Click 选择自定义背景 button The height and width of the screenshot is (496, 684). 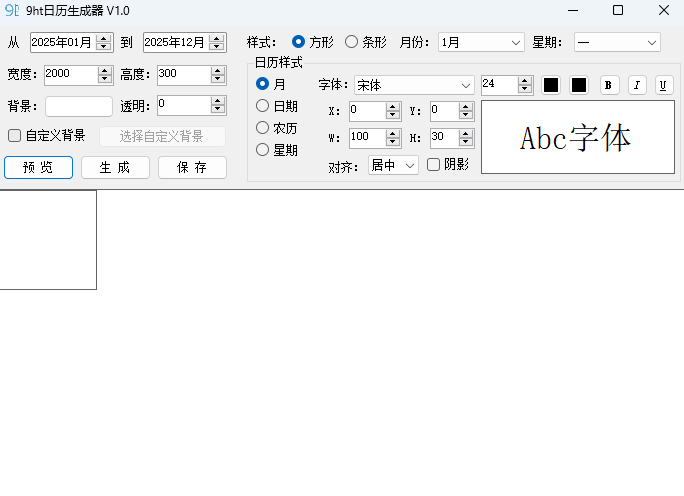click(x=162, y=137)
